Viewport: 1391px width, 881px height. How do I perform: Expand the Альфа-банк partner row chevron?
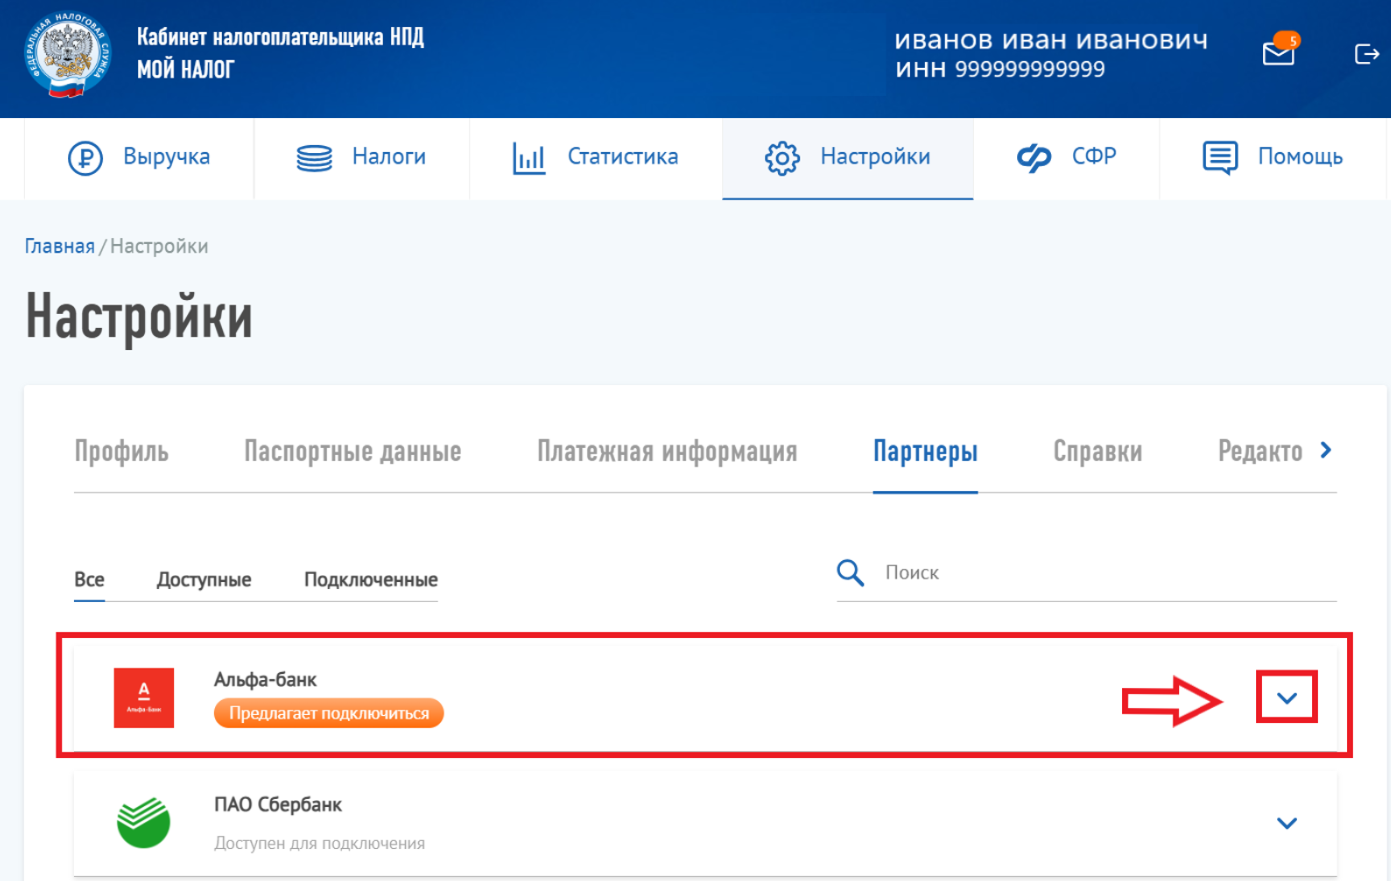click(x=1287, y=698)
